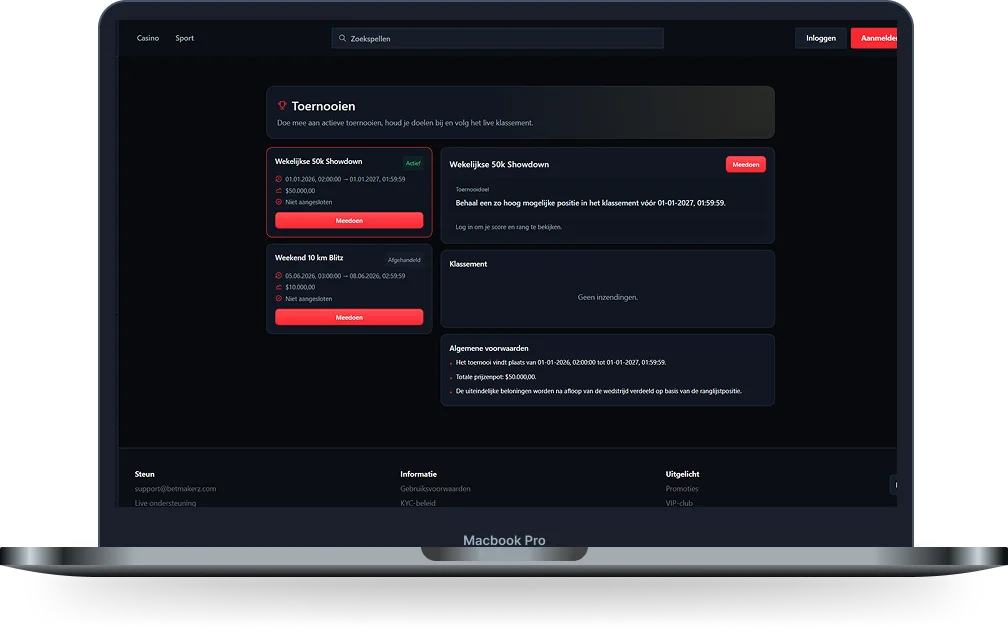The height and width of the screenshot is (632, 1008).
Task: Click Meedoen in the Weekend 10 km Blitz card
Action: [349, 317]
